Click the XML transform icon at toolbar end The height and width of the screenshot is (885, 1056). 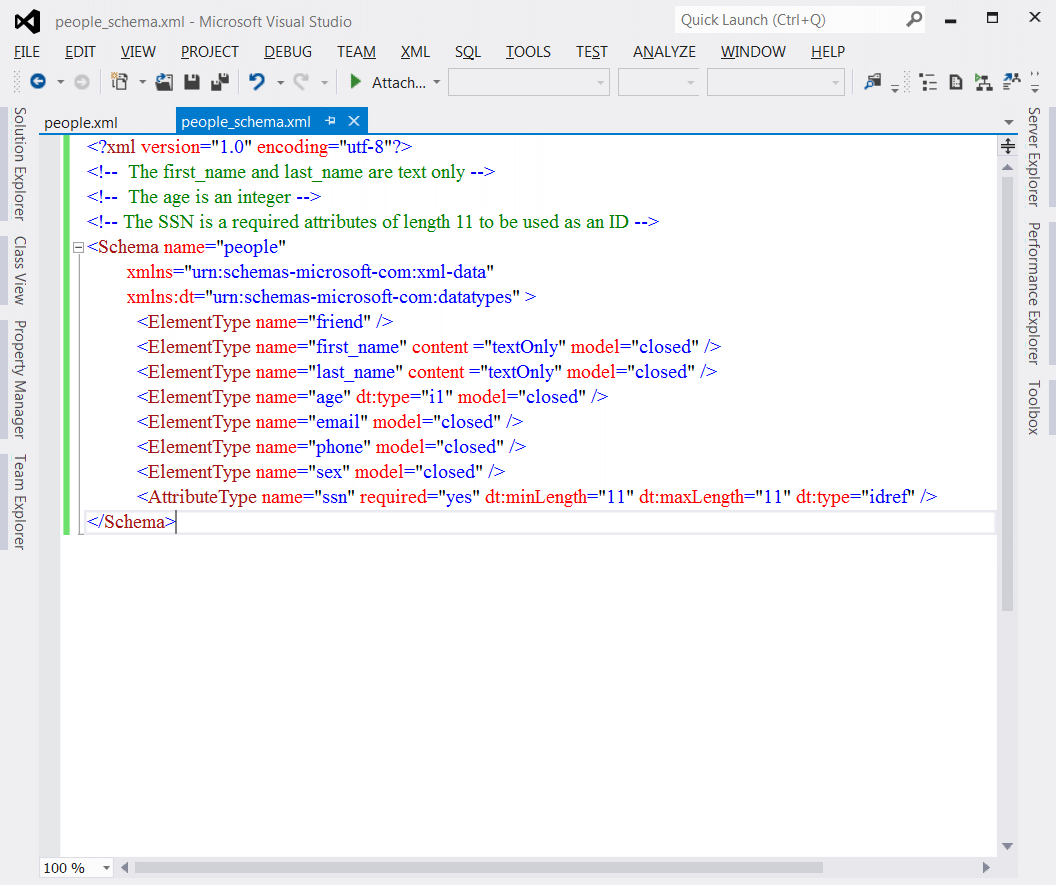click(x=1012, y=81)
